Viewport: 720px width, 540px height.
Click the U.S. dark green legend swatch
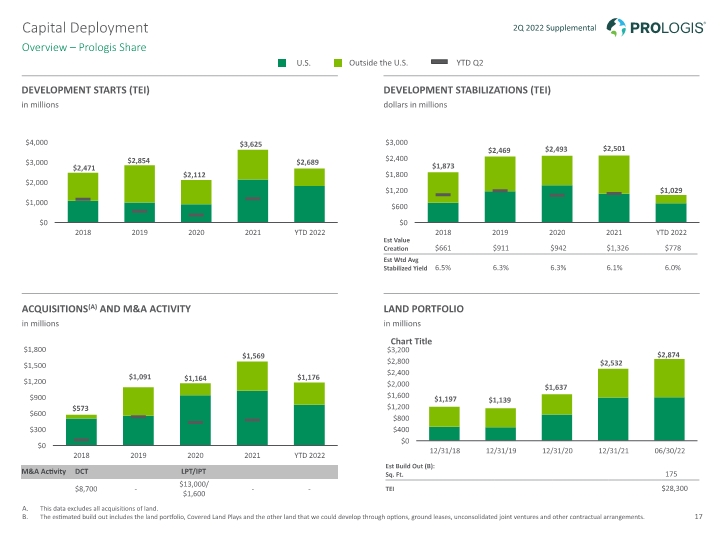point(282,63)
